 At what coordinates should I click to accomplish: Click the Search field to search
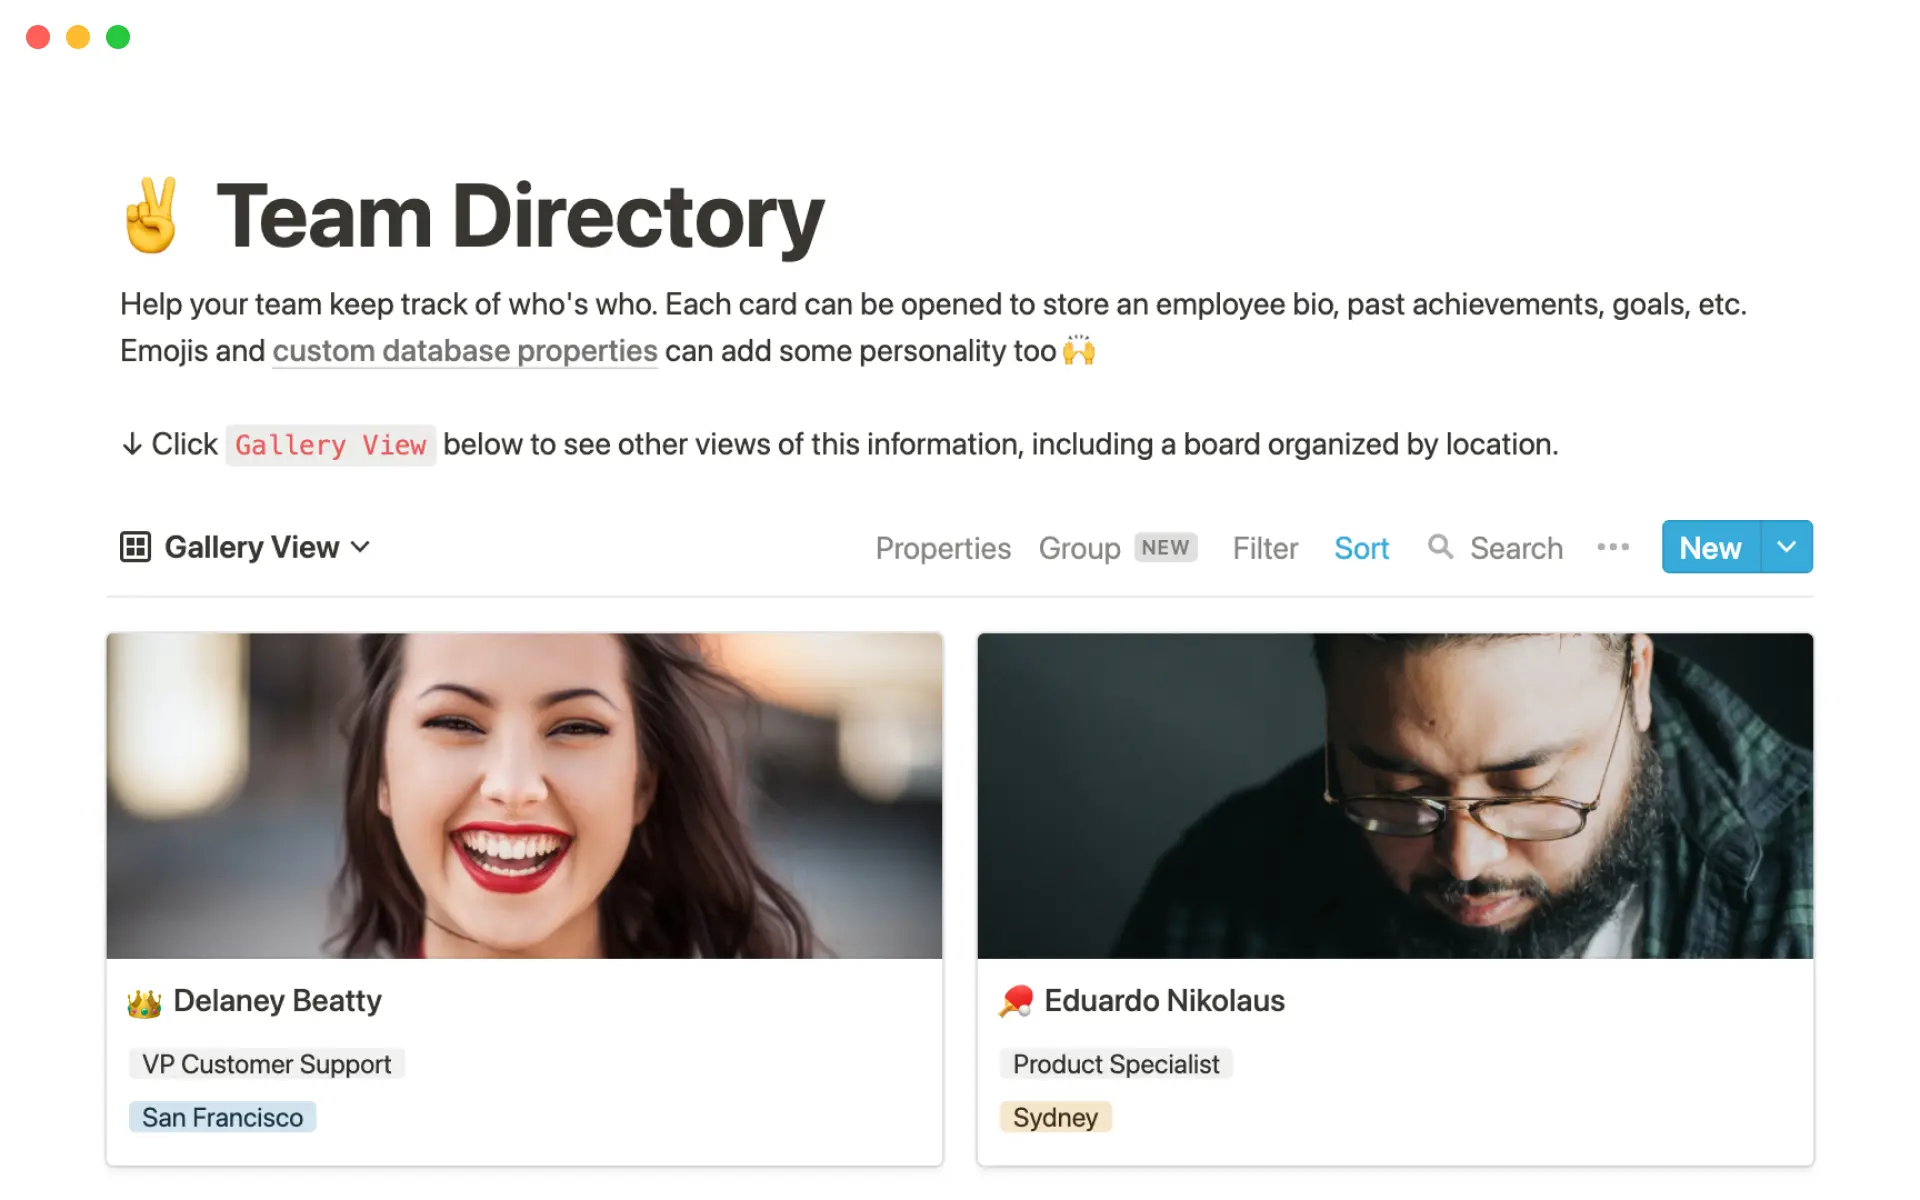coord(1496,546)
